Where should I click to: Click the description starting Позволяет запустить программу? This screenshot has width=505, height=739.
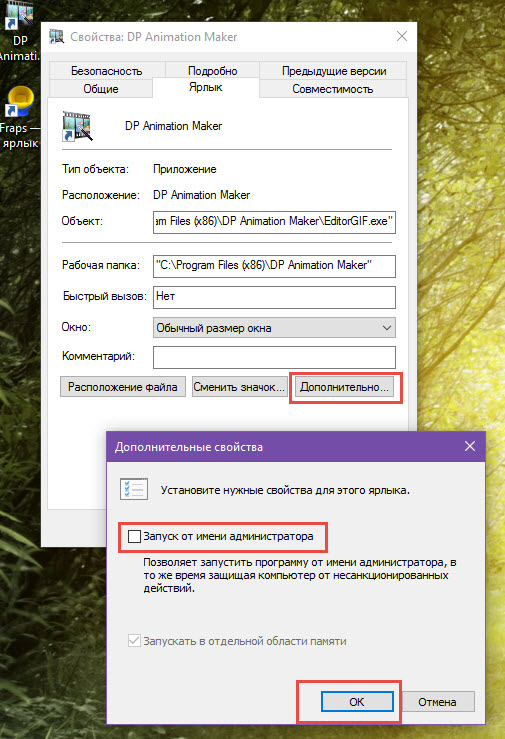[x=300, y=575]
